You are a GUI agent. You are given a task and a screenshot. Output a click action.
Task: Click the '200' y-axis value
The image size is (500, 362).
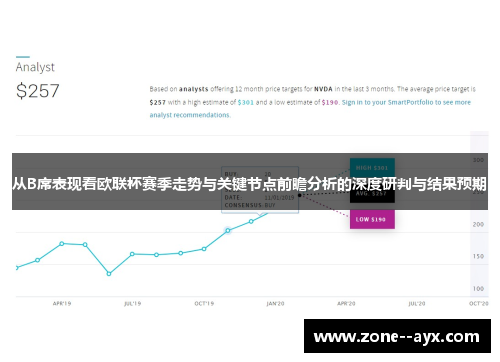[x=478, y=224]
